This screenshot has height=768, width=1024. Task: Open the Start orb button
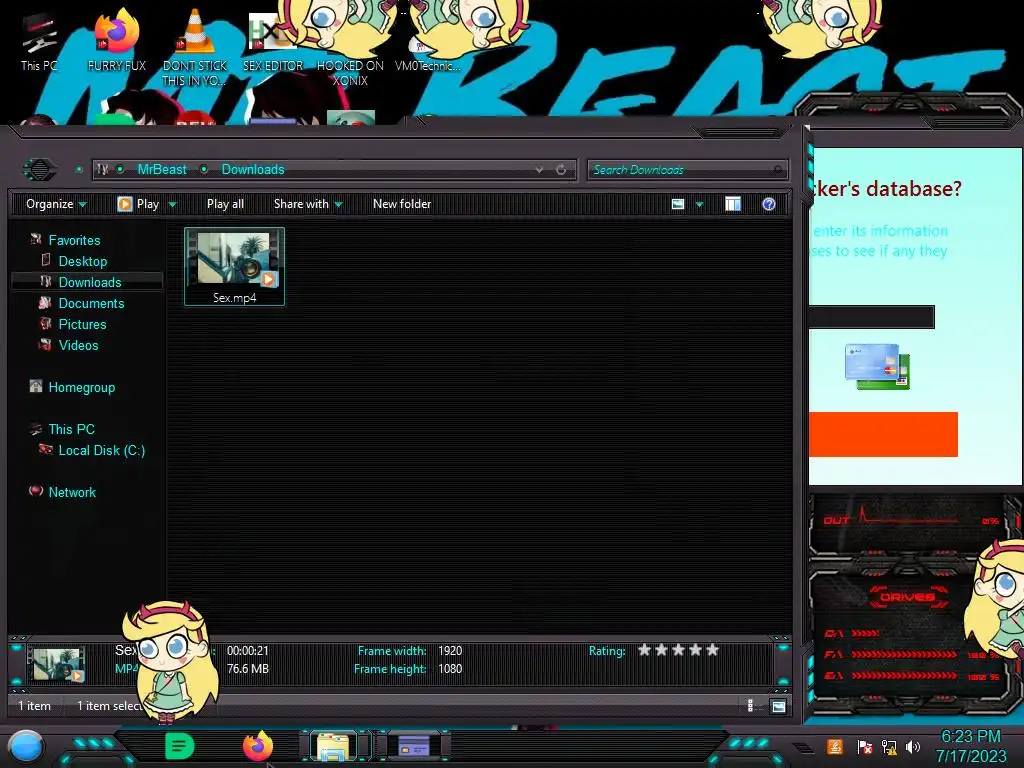click(x=27, y=746)
